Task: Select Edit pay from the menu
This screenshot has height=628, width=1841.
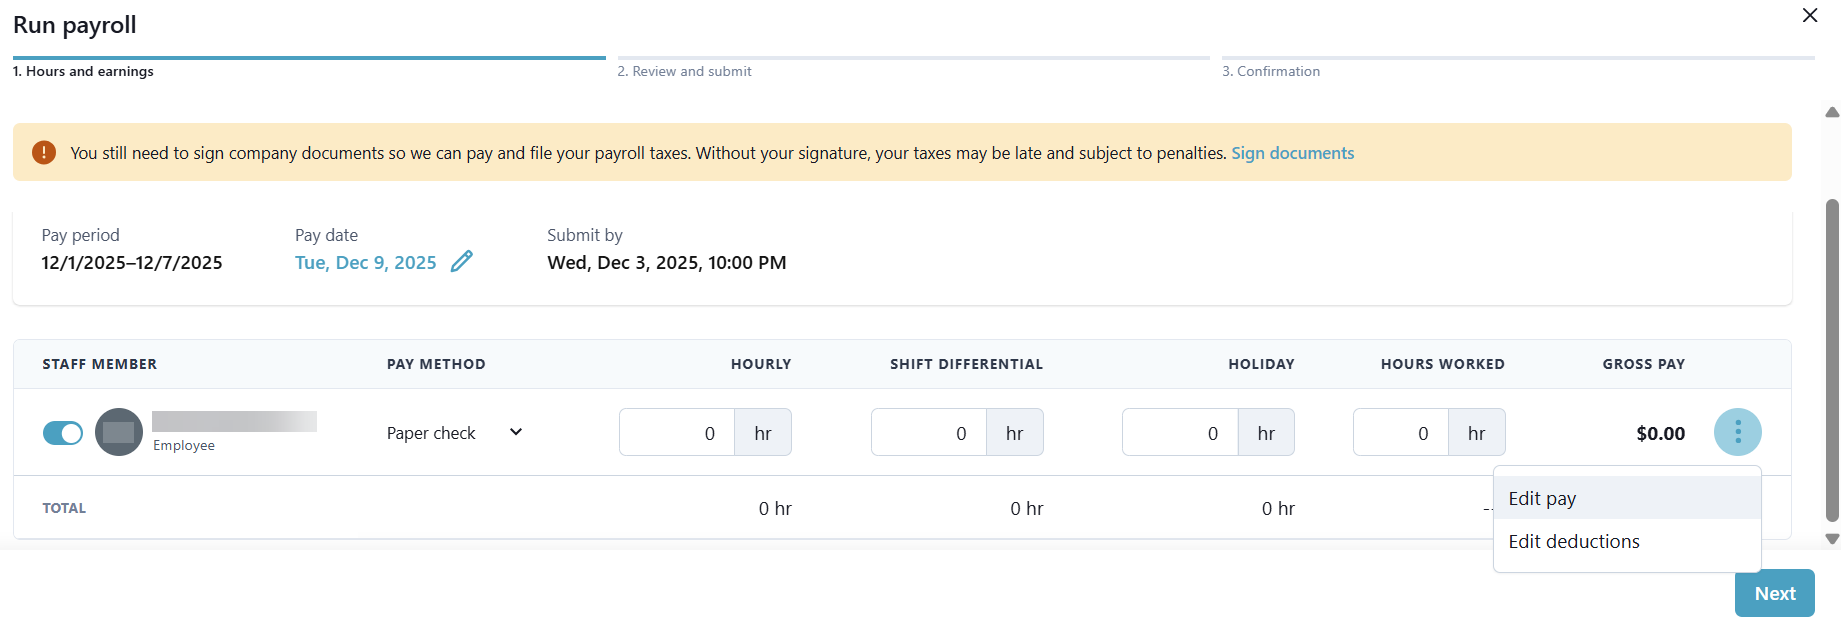Action: [1542, 498]
